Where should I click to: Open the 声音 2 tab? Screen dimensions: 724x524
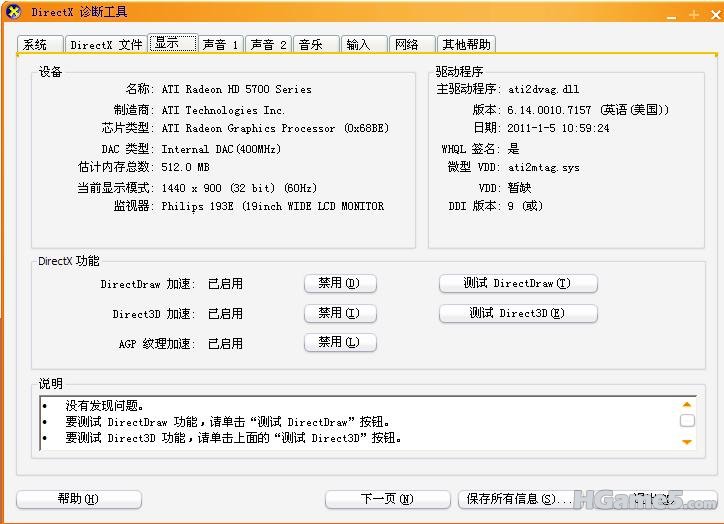(x=269, y=44)
